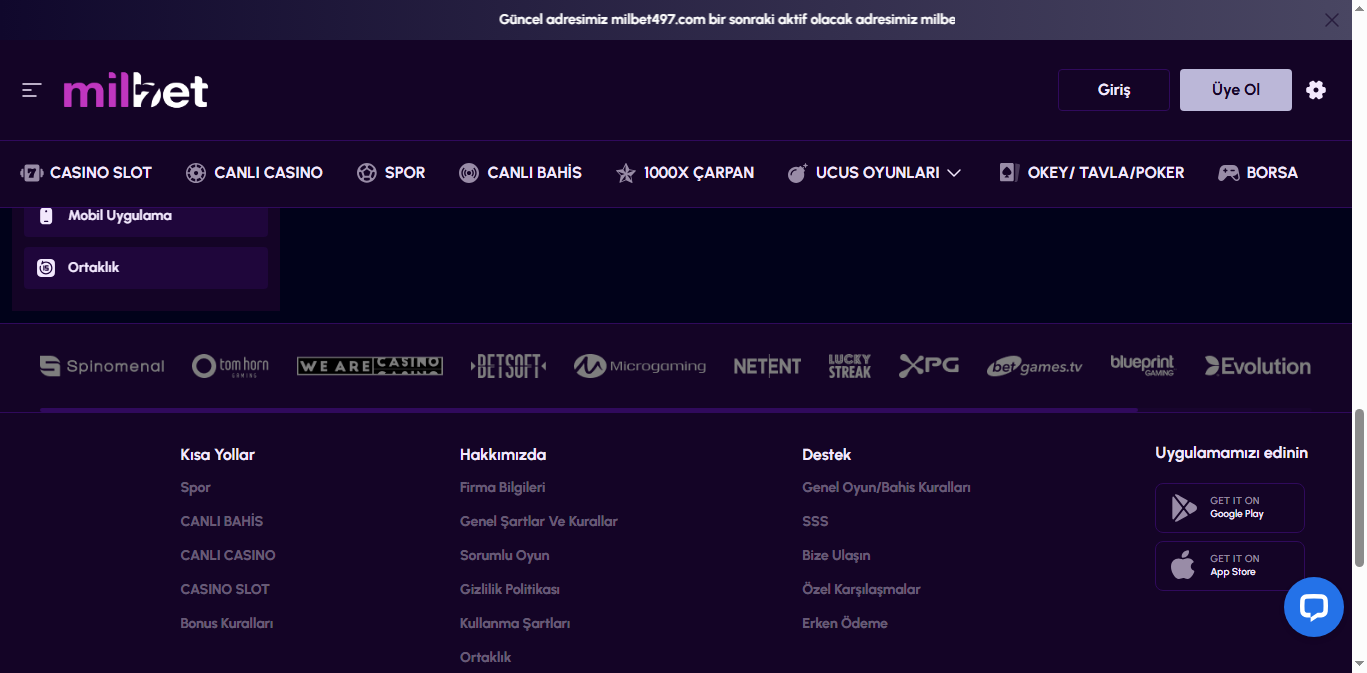Open the Gizlilik Politikası link
The height and width of the screenshot is (673, 1367).
coord(510,590)
